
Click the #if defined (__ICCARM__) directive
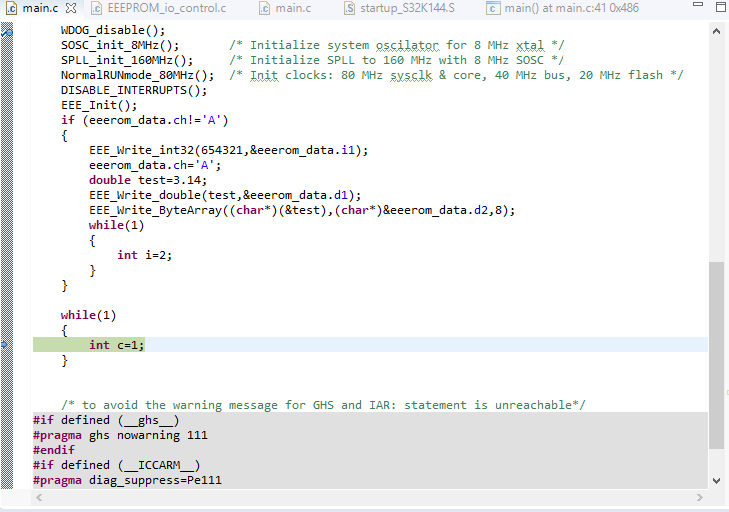coord(117,465)
